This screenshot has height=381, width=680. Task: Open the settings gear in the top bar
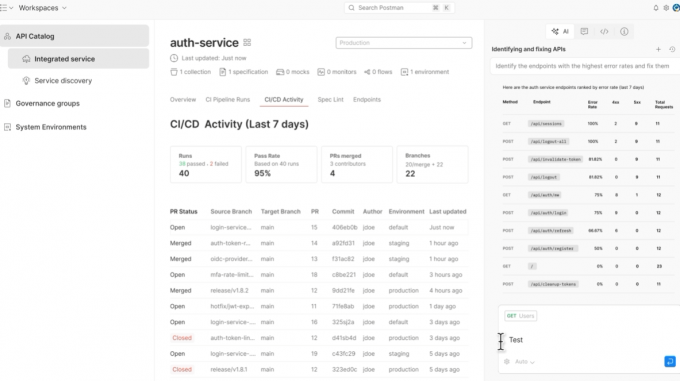[x=666, y=8]
